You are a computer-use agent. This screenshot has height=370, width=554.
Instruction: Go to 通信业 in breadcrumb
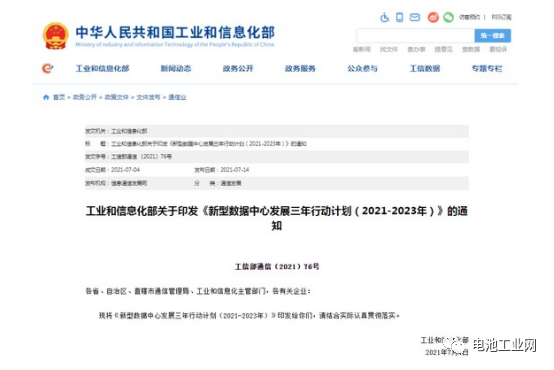pyautogui.click(x=177, y=97)
